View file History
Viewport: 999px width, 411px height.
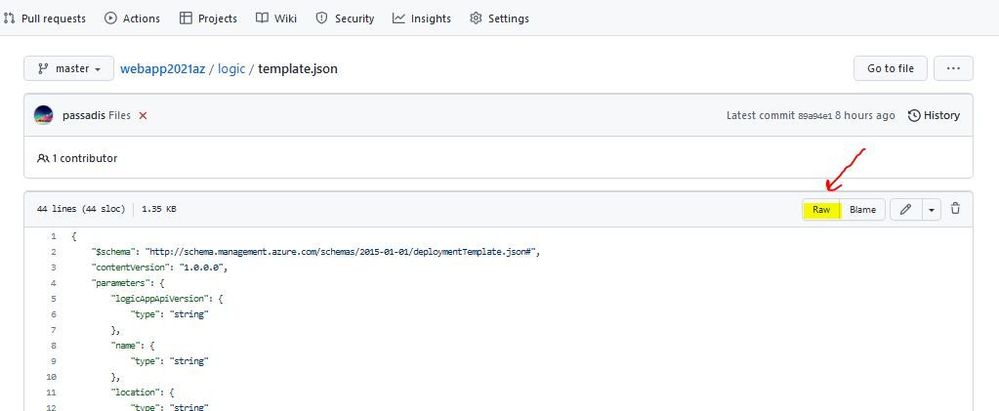934,115
